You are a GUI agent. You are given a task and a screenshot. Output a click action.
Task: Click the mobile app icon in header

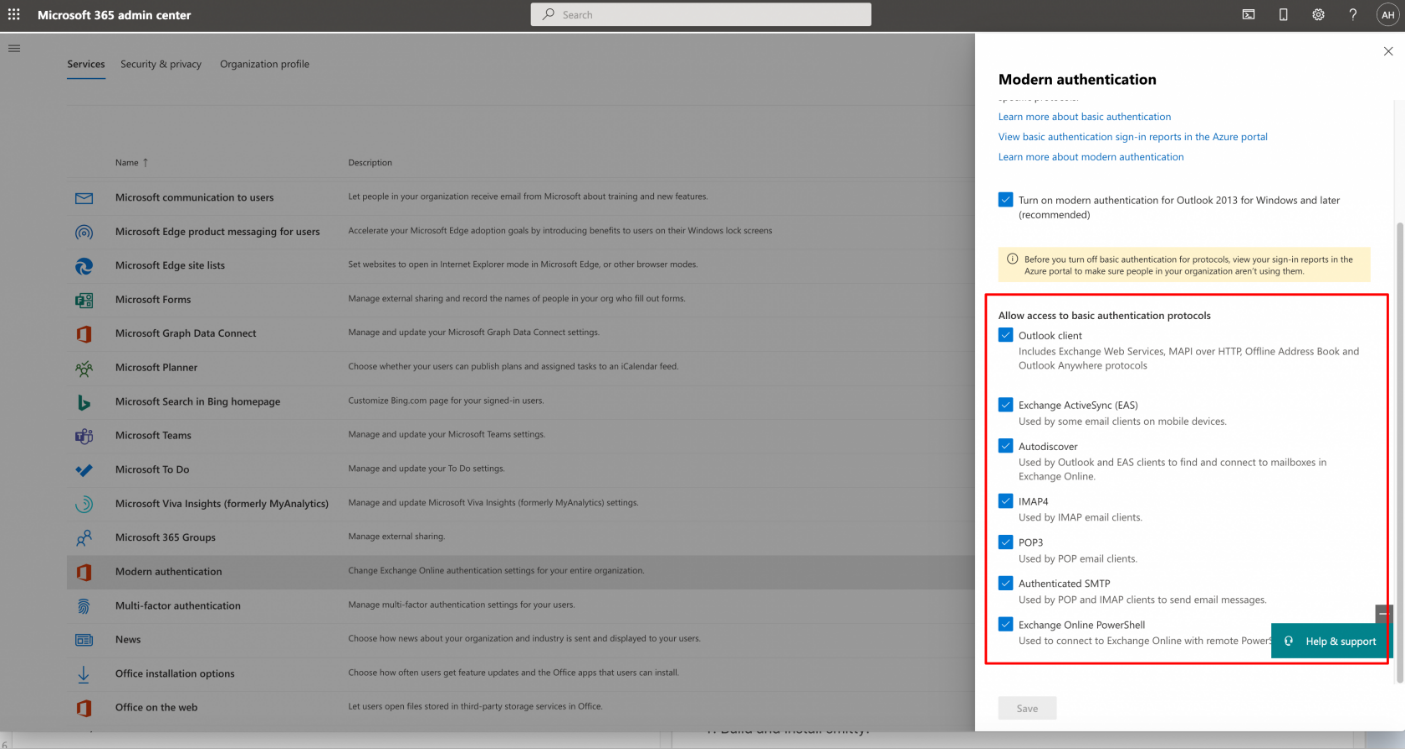click(x=1283, y=15)
